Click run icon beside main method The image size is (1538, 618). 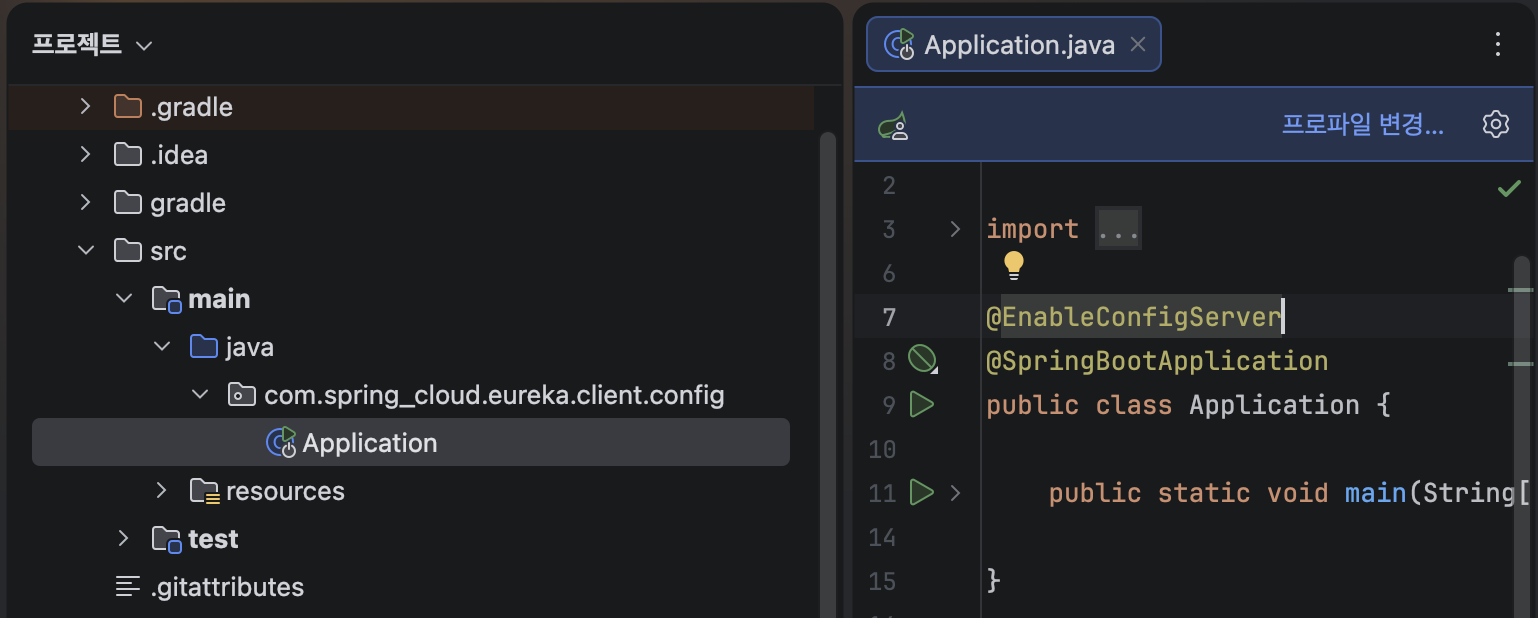[x=921, y=492]
